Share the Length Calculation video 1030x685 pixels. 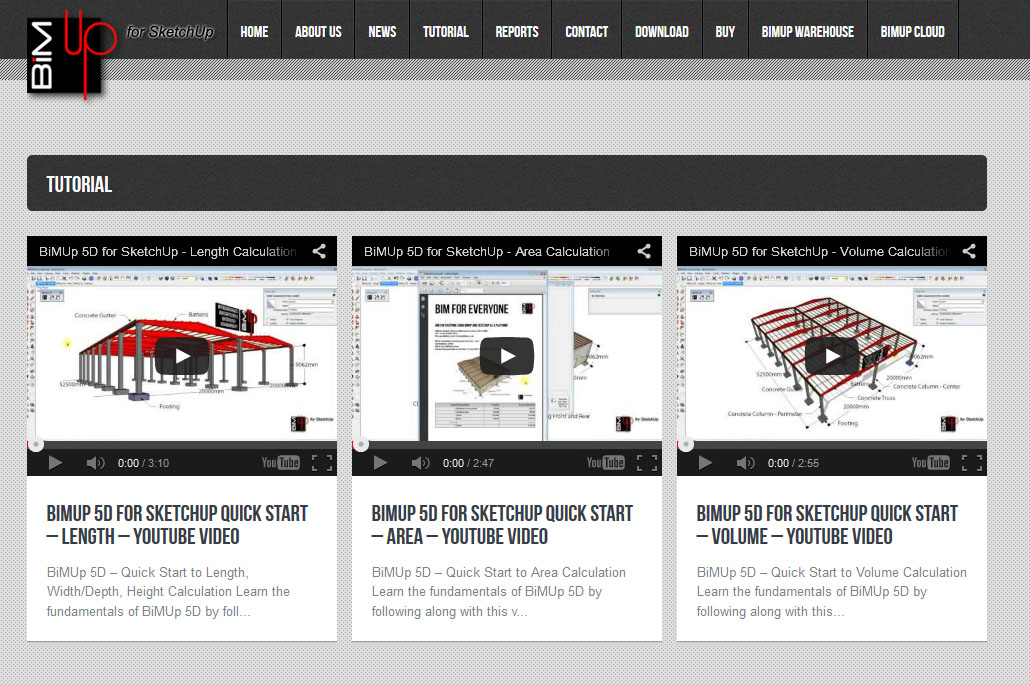coord(319,251)
